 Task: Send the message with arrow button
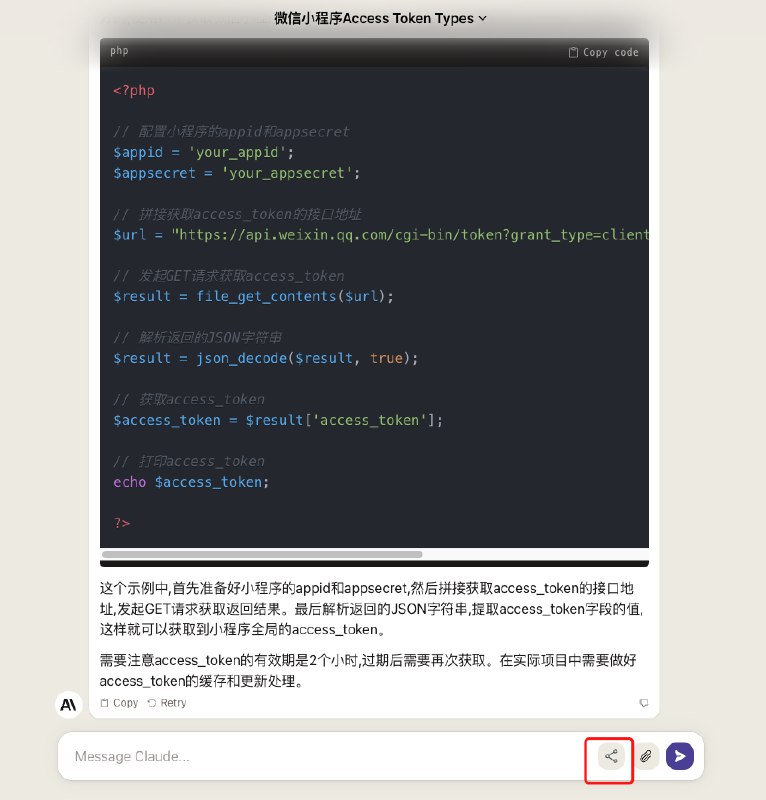680,756
